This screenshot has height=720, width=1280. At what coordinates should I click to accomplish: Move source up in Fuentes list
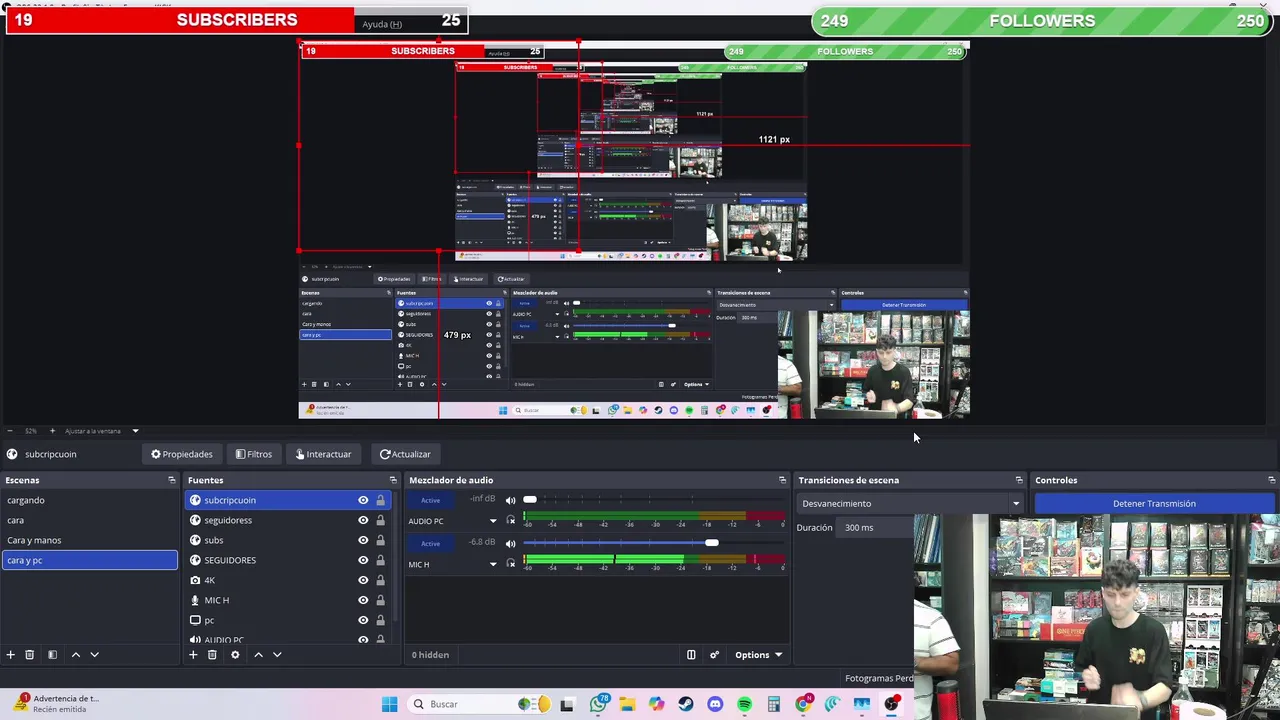point(258,655)
